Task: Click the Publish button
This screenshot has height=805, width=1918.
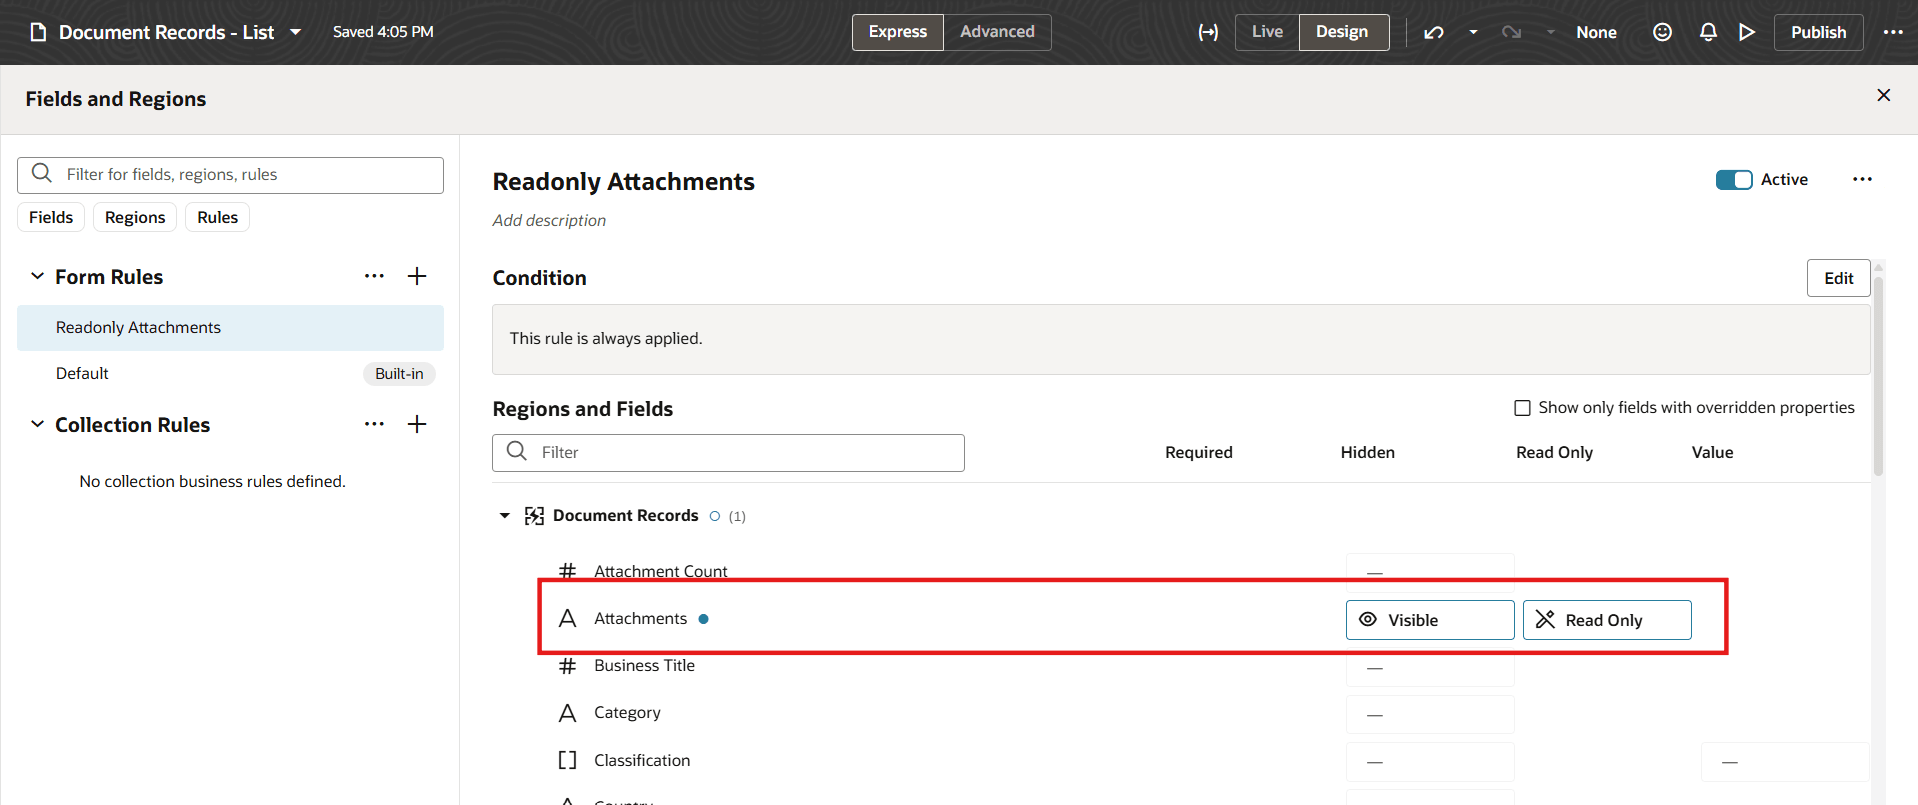Action: 1819,32
